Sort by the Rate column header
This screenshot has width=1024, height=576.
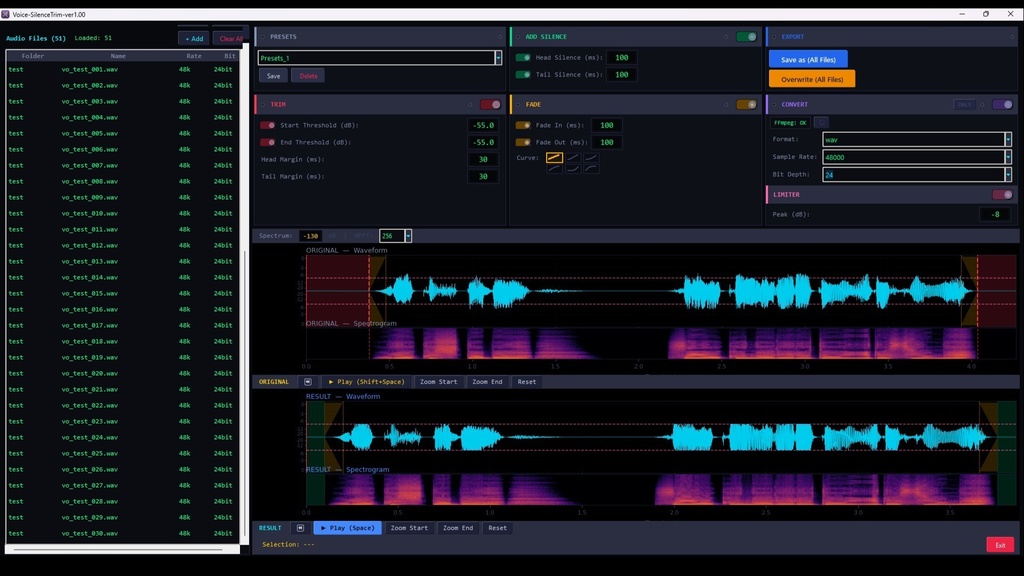coord(194,56)
